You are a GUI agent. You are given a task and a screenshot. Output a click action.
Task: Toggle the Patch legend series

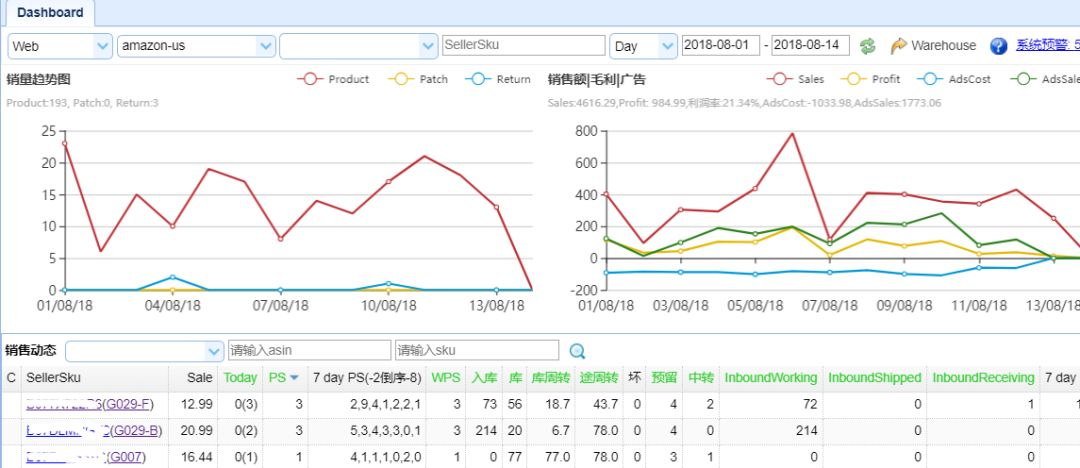point(418,79)
